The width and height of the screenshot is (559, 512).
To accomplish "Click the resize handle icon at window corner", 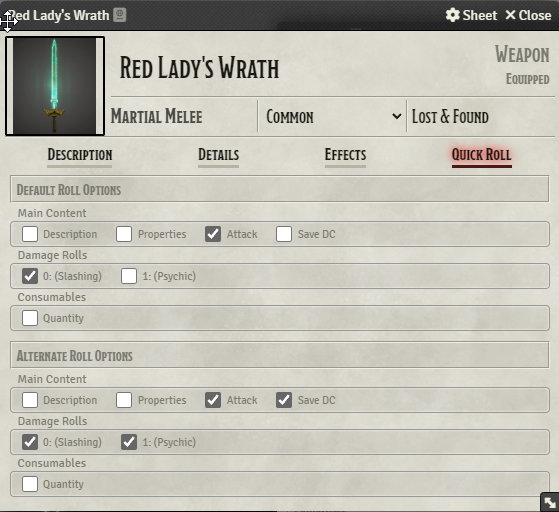I will coord(550,502).
